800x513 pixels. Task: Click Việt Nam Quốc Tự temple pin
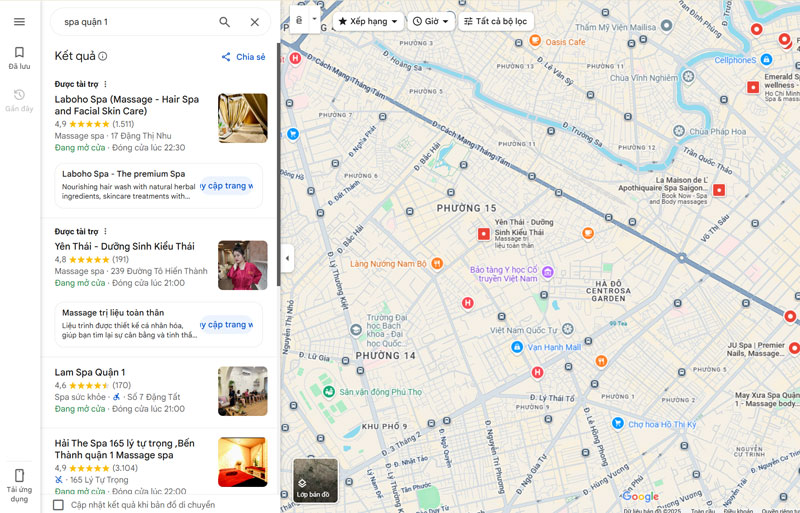click(x=567, y=329)
